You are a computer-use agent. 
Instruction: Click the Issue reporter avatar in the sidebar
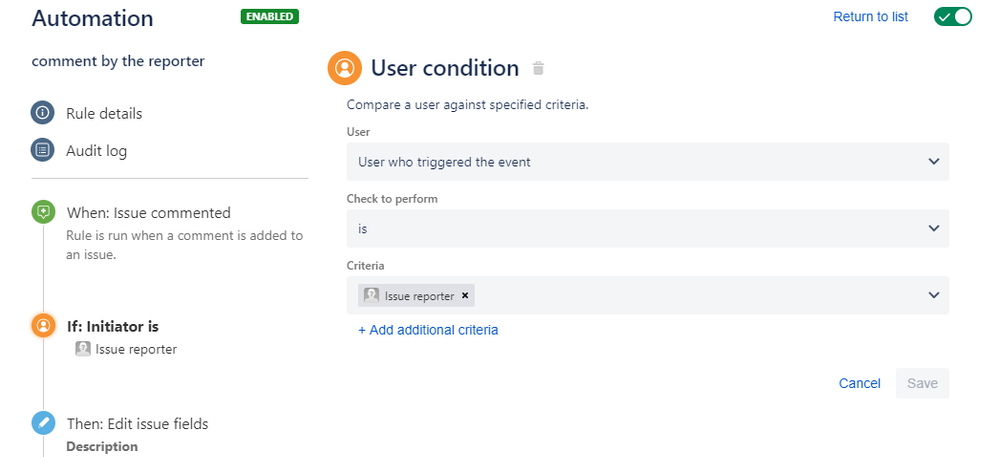(x=83, y=349)
